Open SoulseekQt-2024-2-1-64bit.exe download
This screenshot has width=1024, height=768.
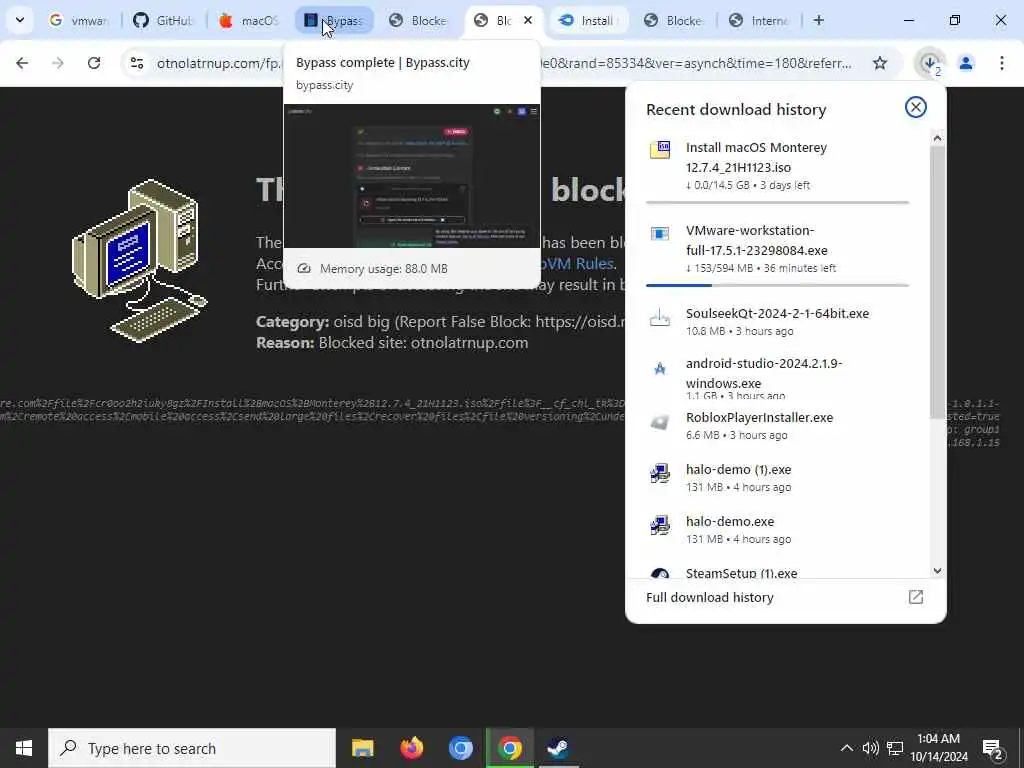(x=777, y=321)
